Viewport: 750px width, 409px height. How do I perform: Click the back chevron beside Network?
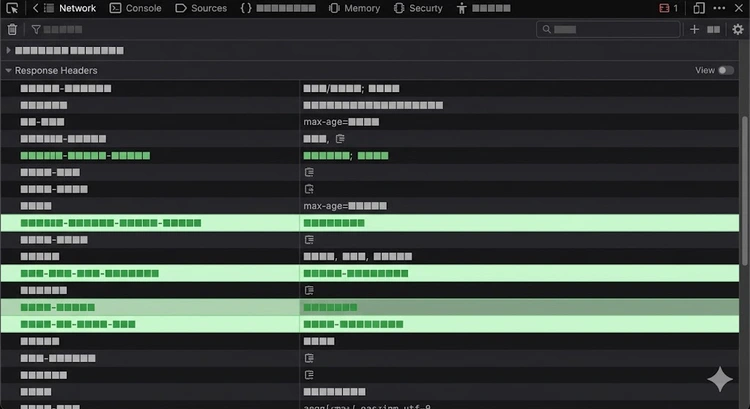tap(35, 8)
